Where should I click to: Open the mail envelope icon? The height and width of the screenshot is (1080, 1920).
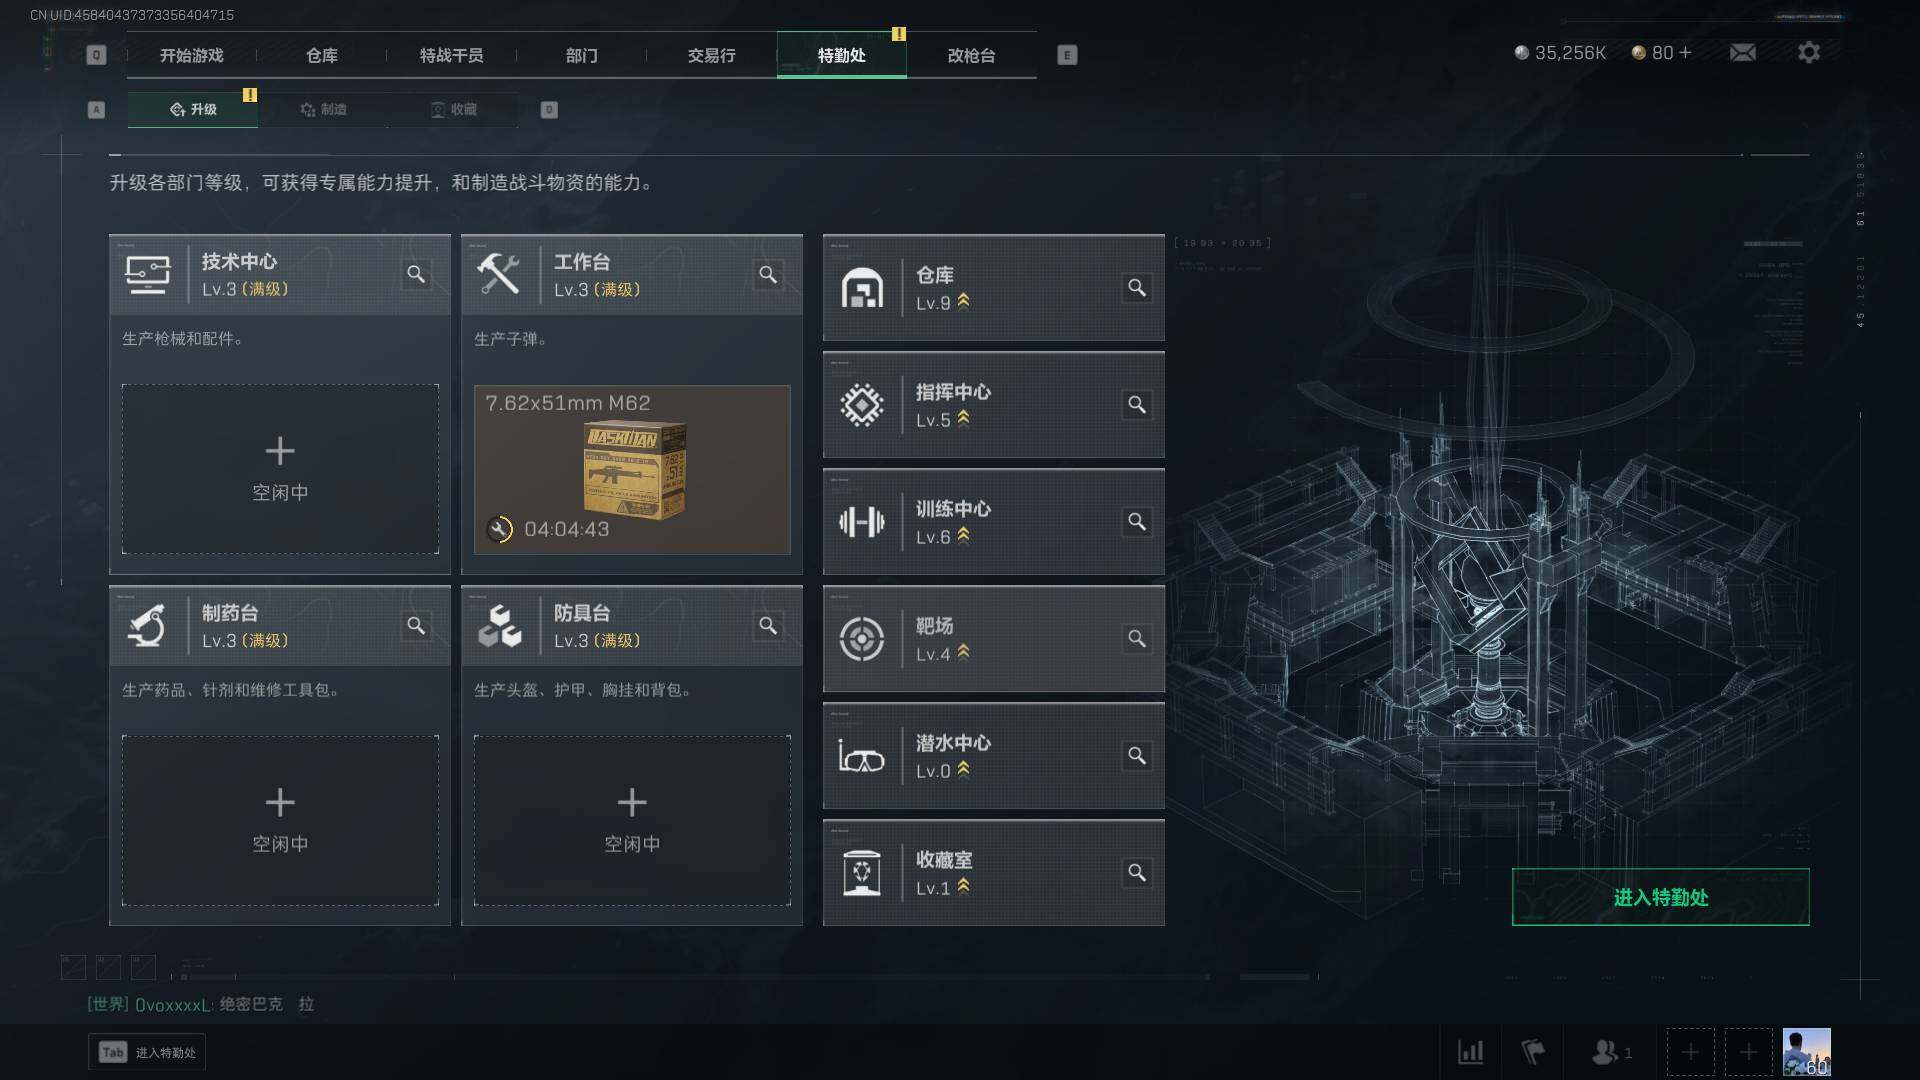(x=1742, y=52)
